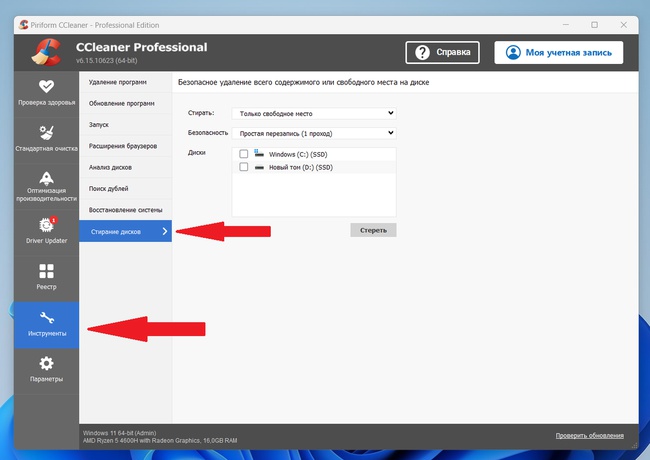Click Проверить обновления link
Image resolution: width=650 pixels, height=460 pixels.
click(589, 436)
